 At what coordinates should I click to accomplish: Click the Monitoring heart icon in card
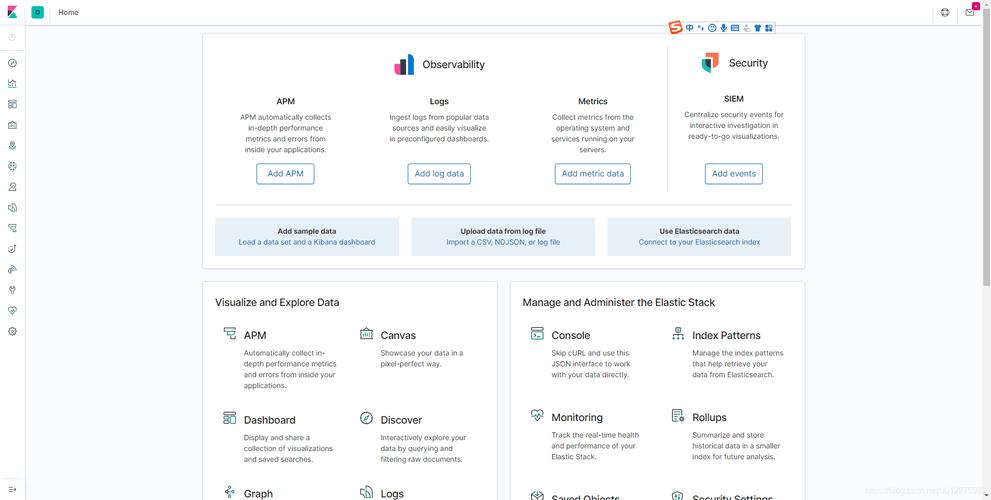pos(537,416)
